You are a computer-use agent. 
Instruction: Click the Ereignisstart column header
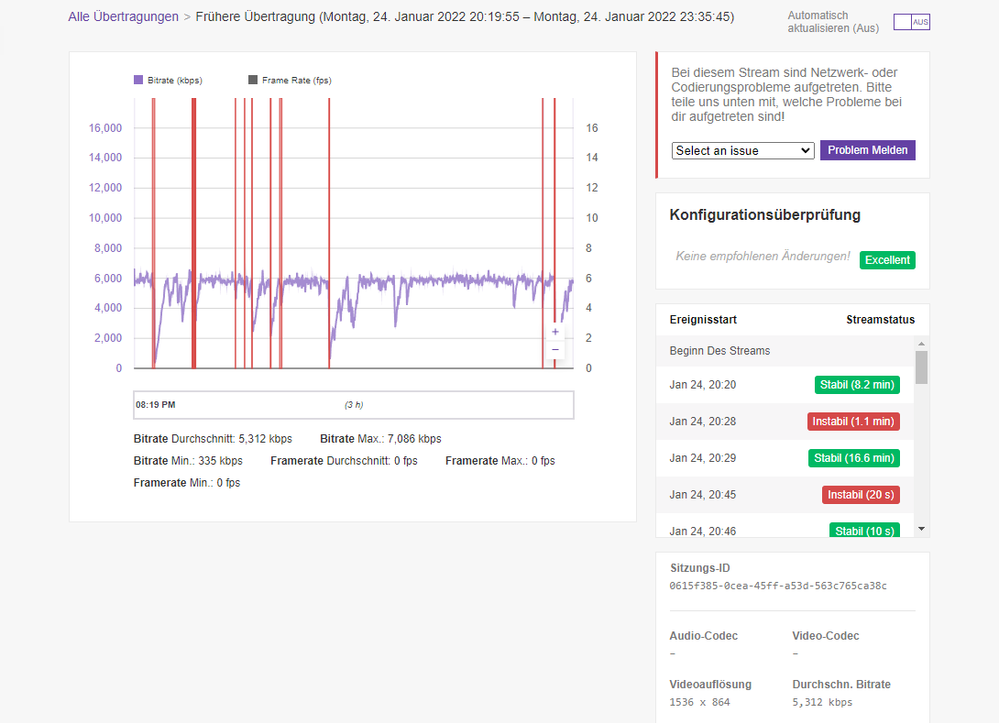pos(703,320)
